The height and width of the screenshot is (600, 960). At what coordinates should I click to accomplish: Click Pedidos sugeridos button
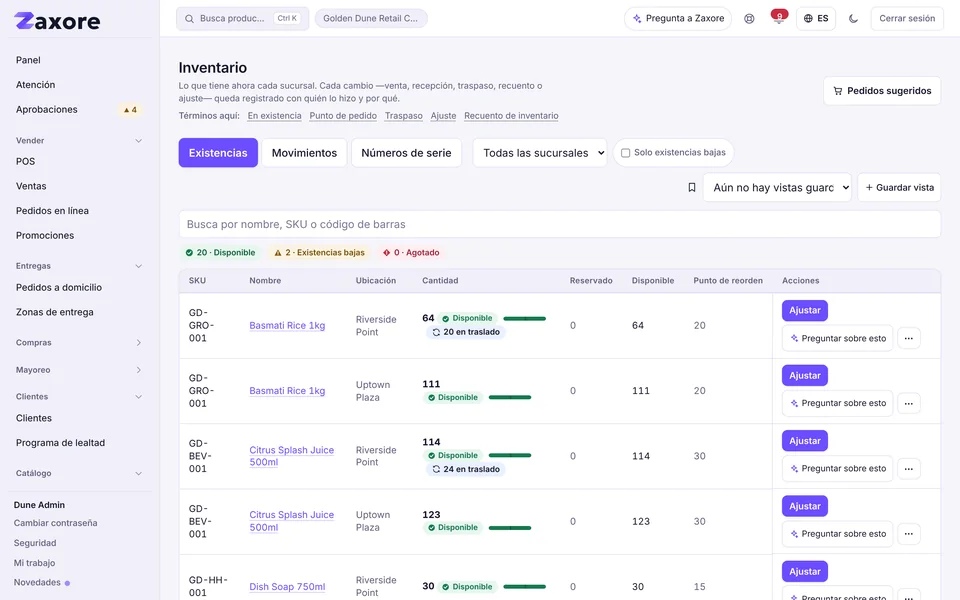point(882,91)
